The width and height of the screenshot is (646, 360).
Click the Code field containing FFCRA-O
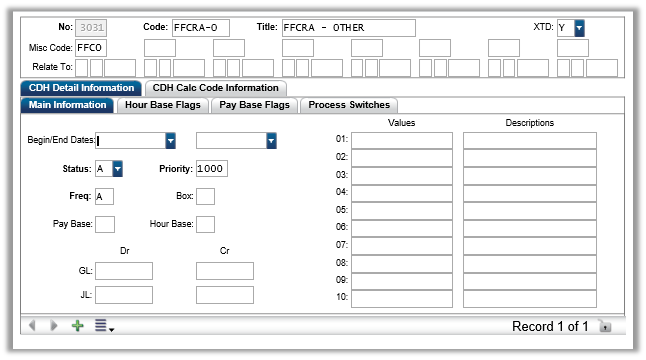tap(201, 28)
